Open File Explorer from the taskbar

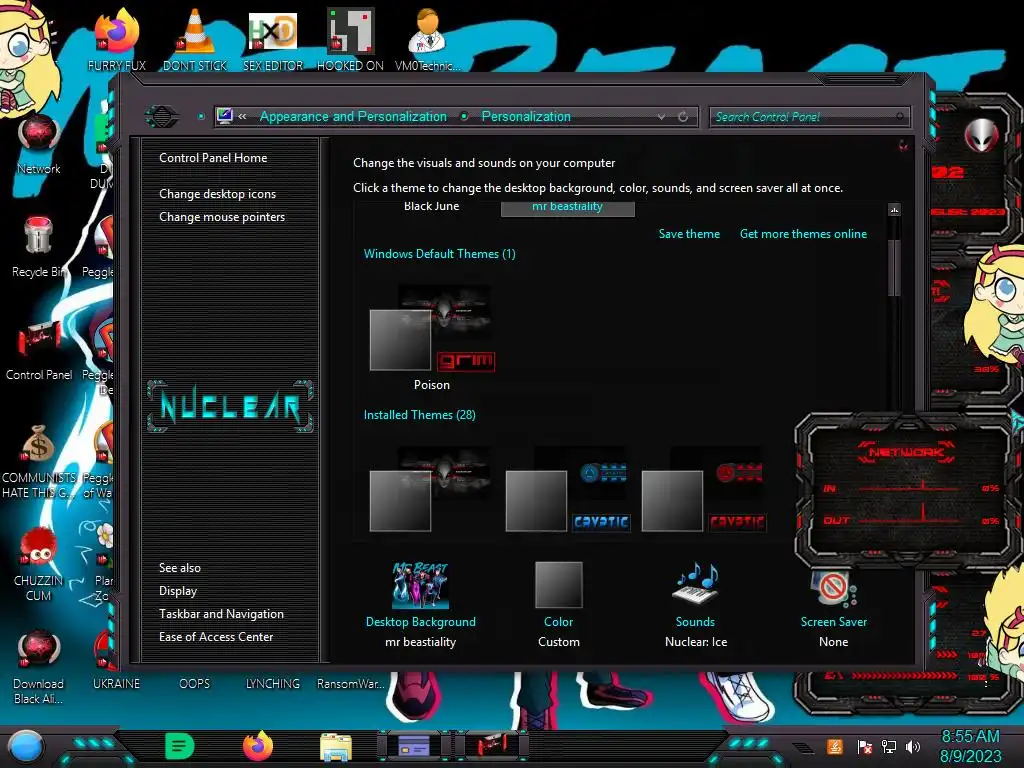click(x=336, y=747)
